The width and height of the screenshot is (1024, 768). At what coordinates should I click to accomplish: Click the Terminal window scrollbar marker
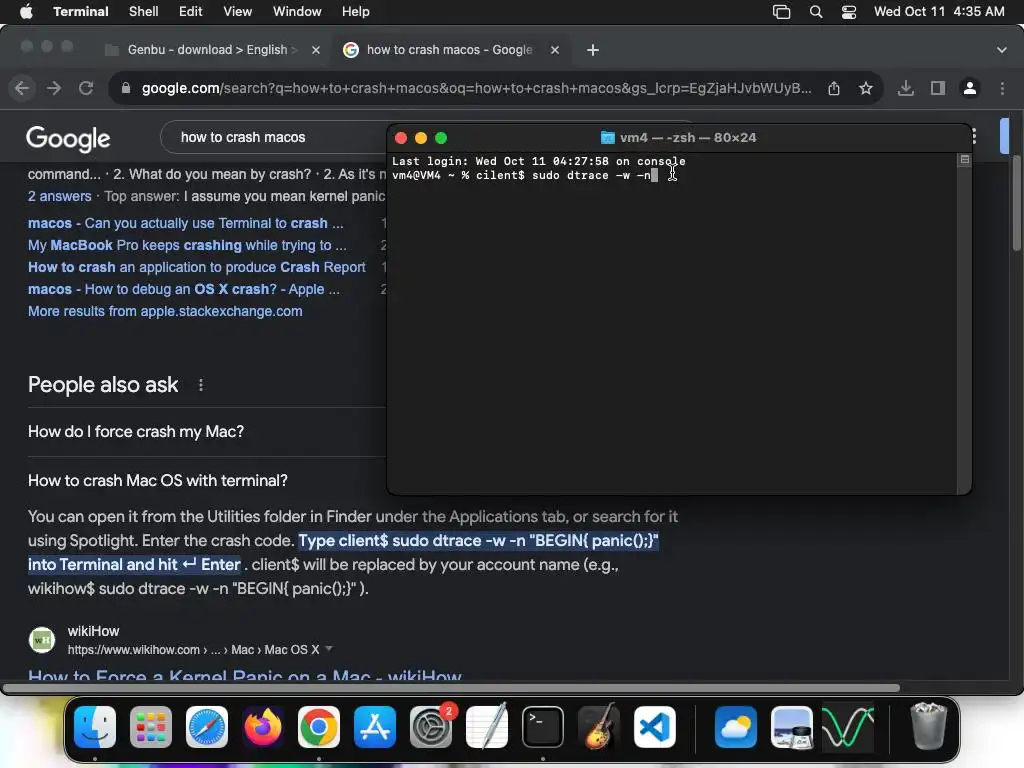tap(965, 159)
